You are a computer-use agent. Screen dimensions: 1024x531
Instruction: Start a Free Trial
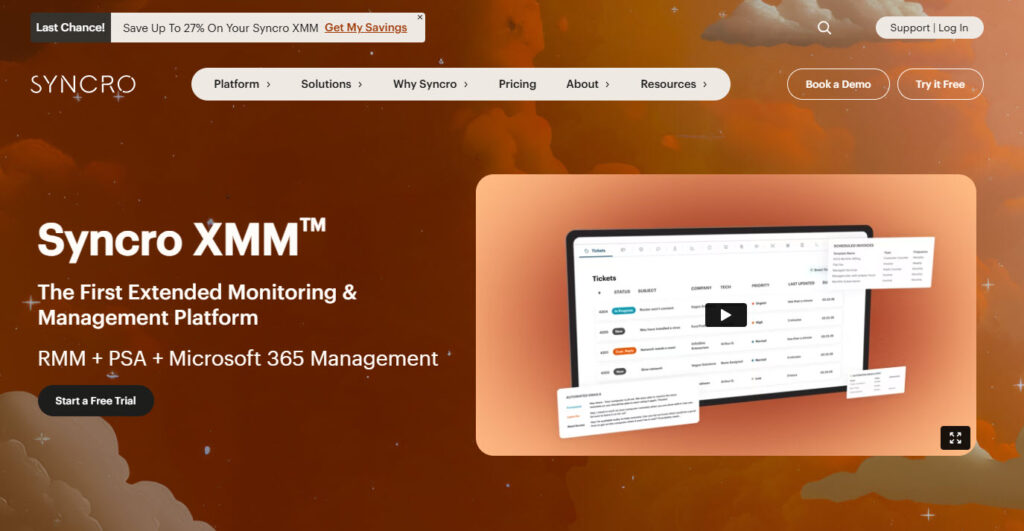point(95,400)
